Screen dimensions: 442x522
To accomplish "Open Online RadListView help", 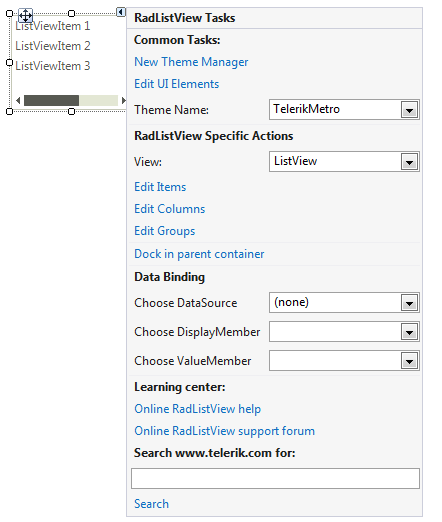I will [197, 409].
